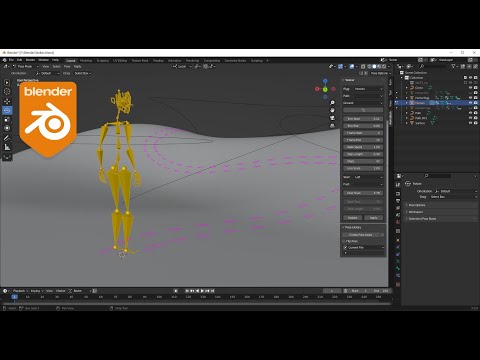Click the Update button in Walker panel

point(353,218)
